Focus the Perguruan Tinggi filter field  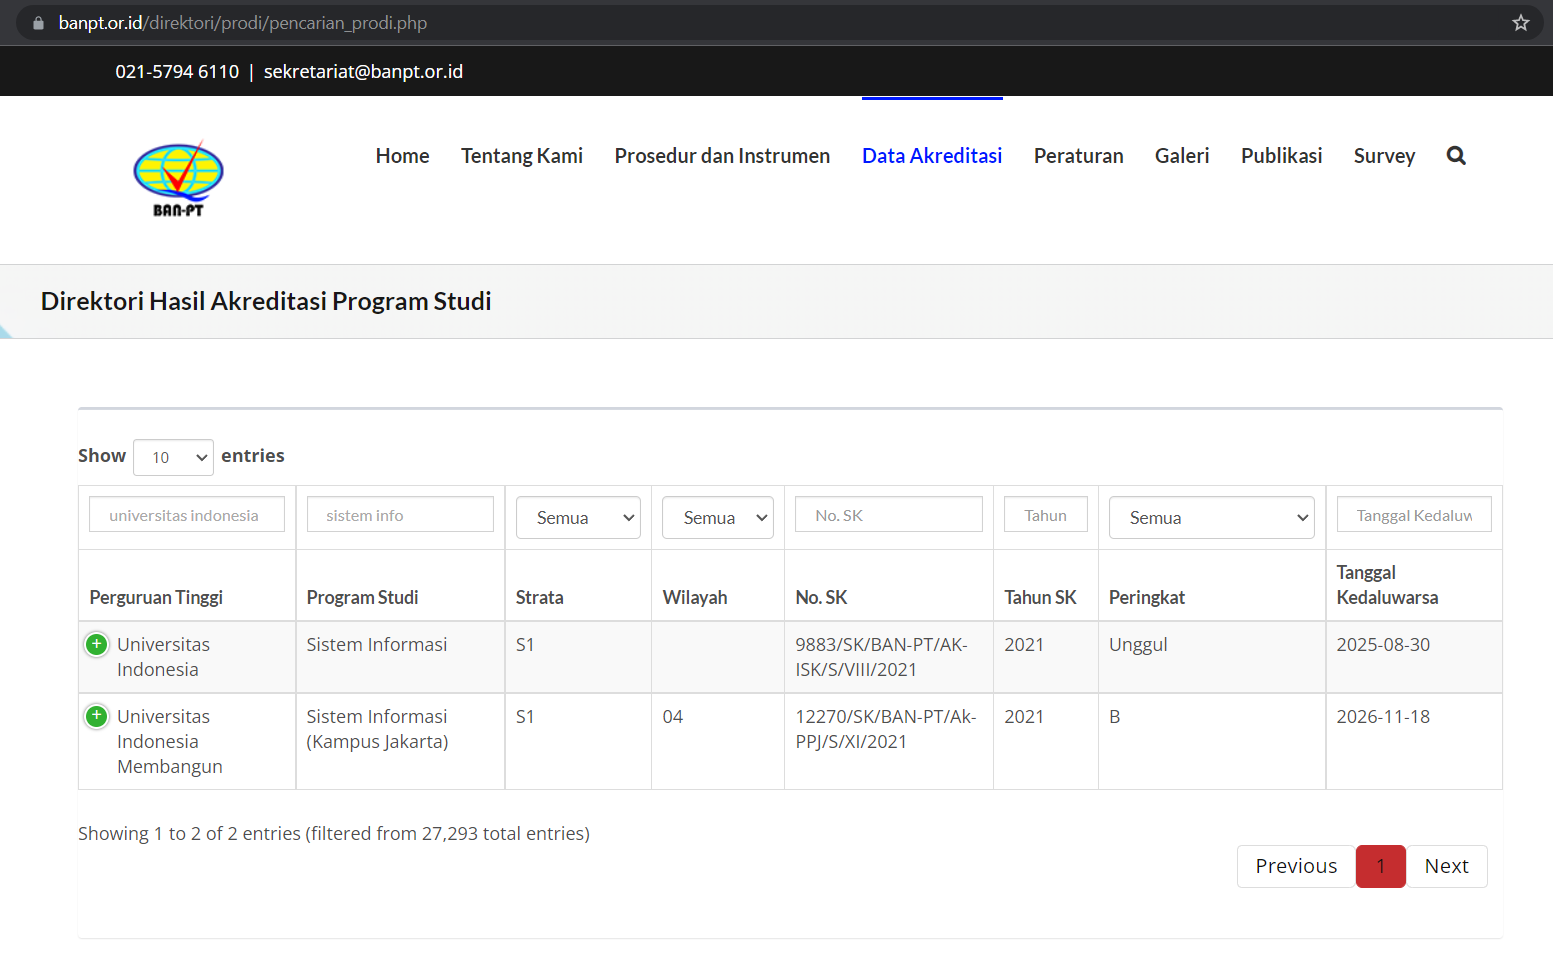187,515
